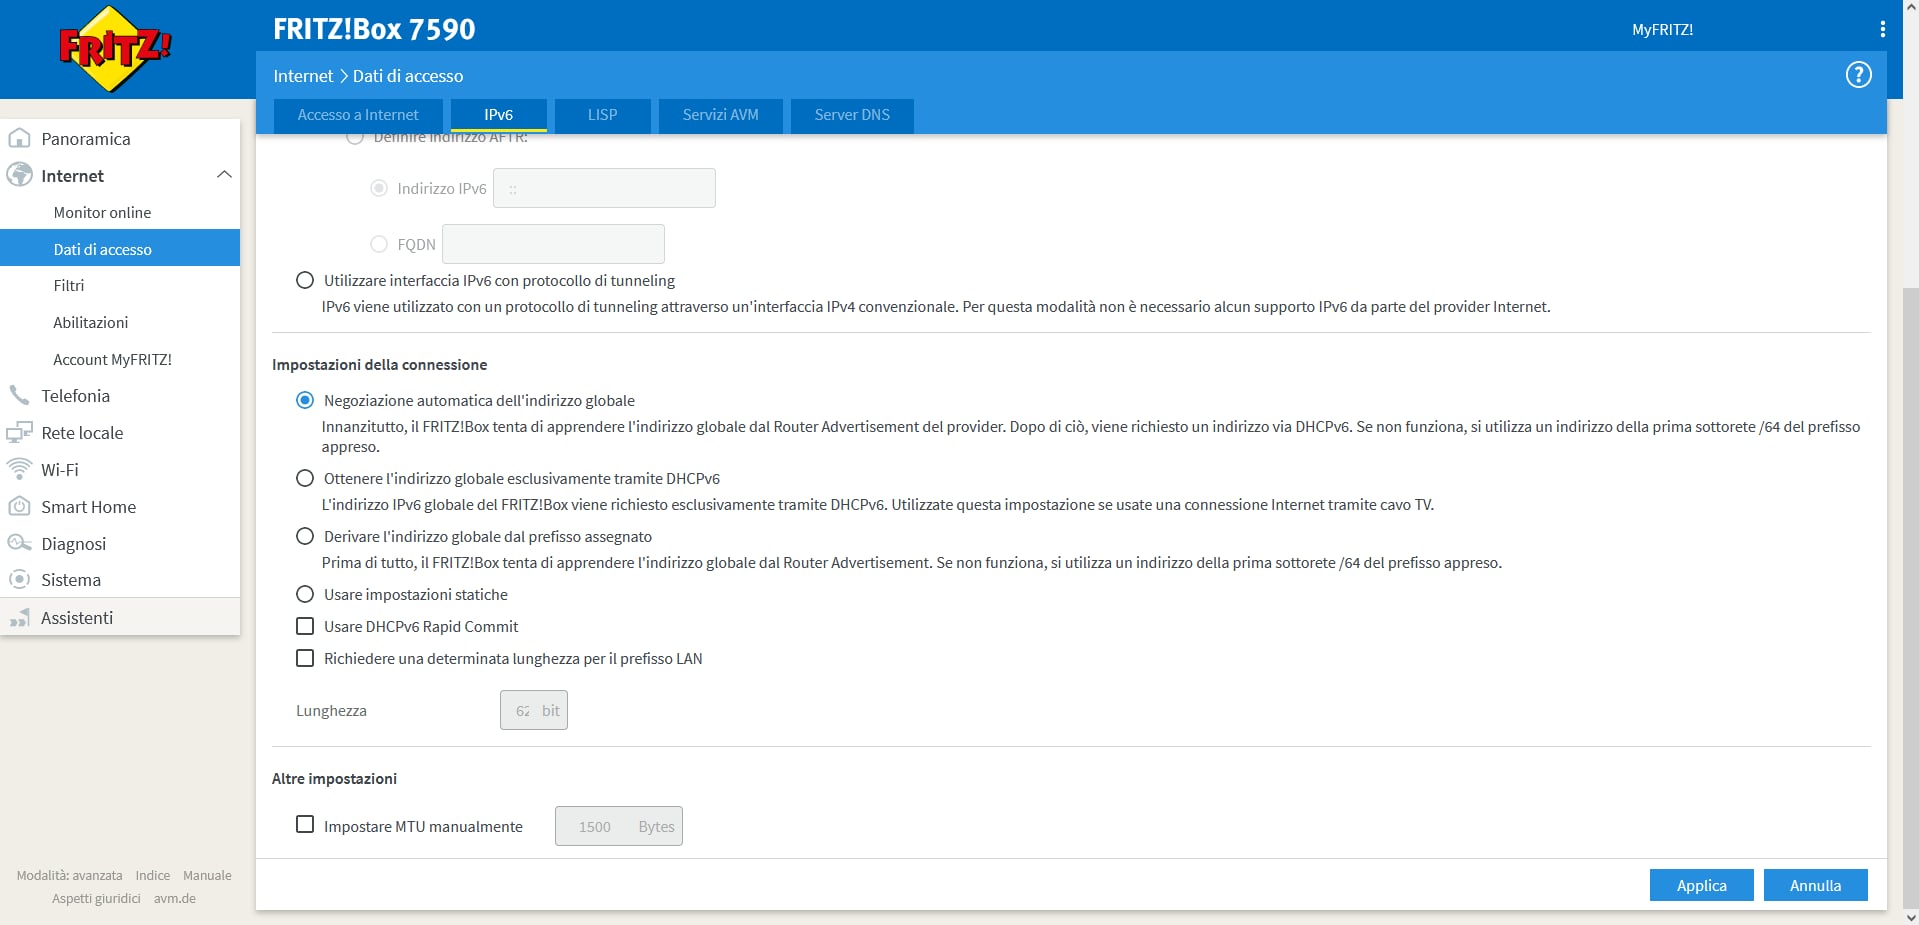Open Aspetti giuridici link

pyautogui.click(x=96, y=898)
